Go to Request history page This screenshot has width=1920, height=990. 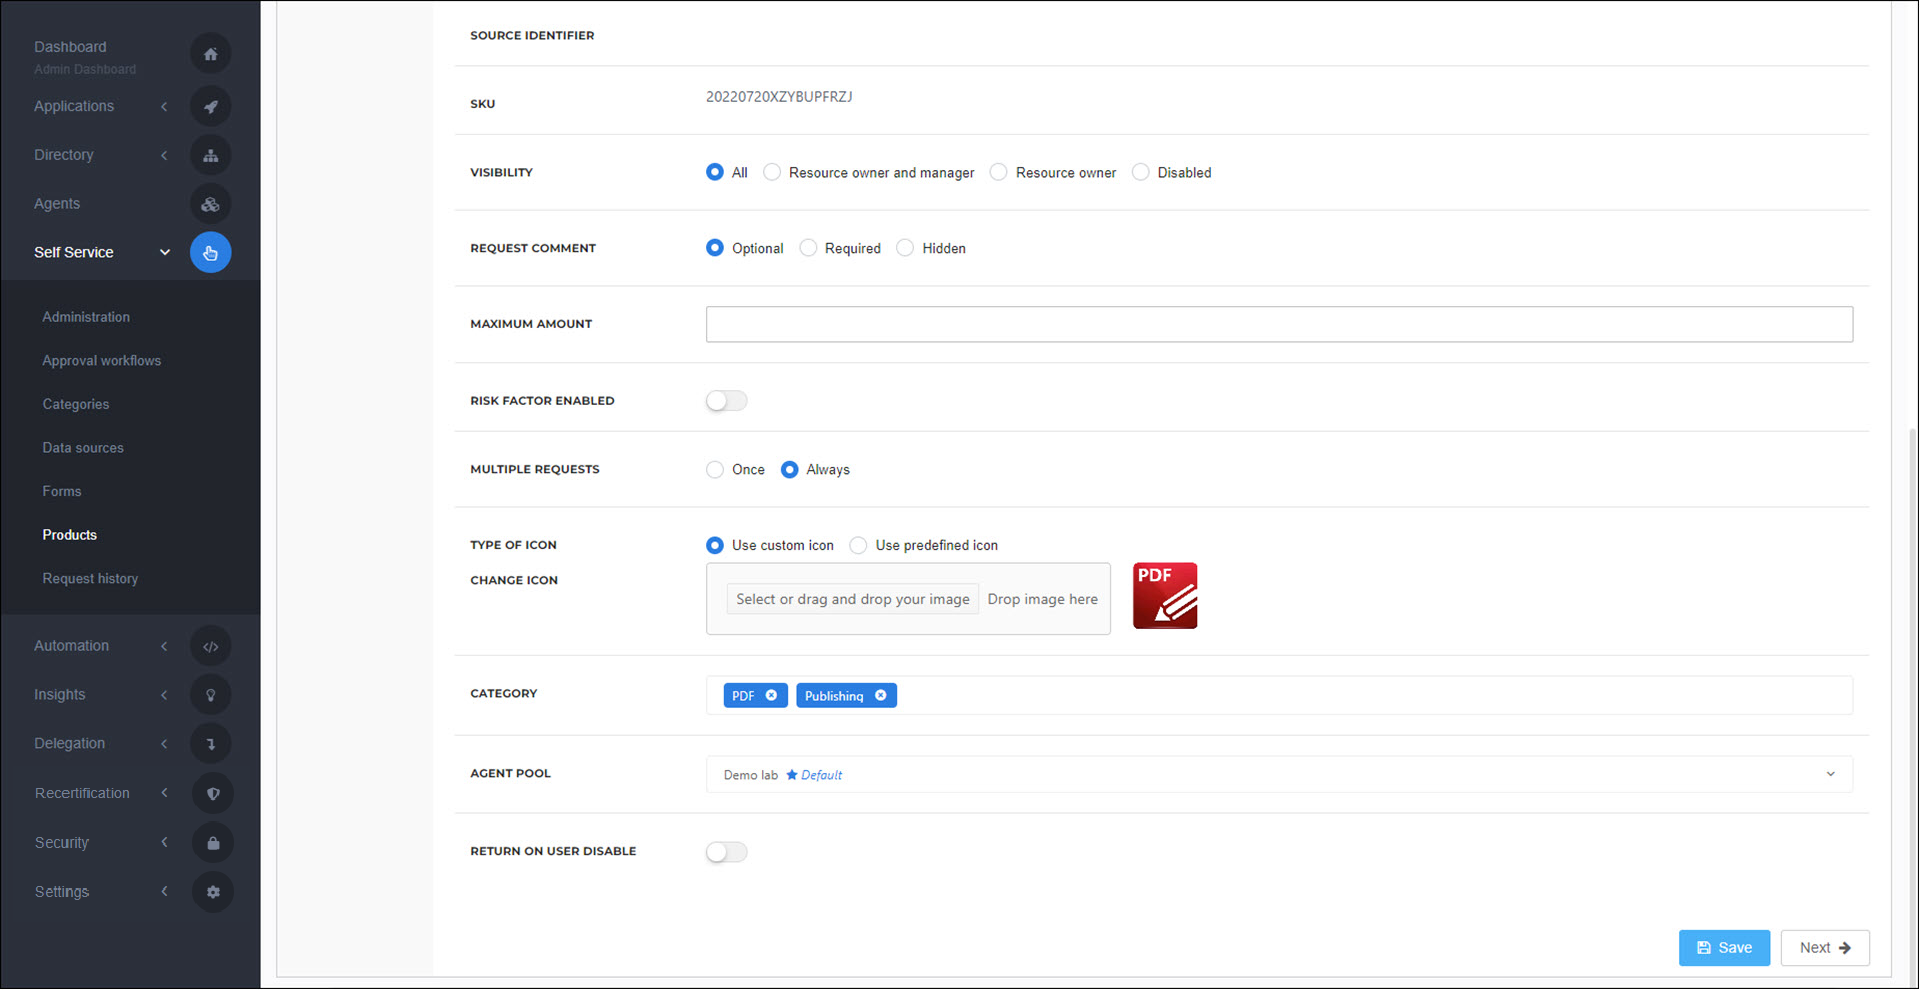tap(90, 579)
